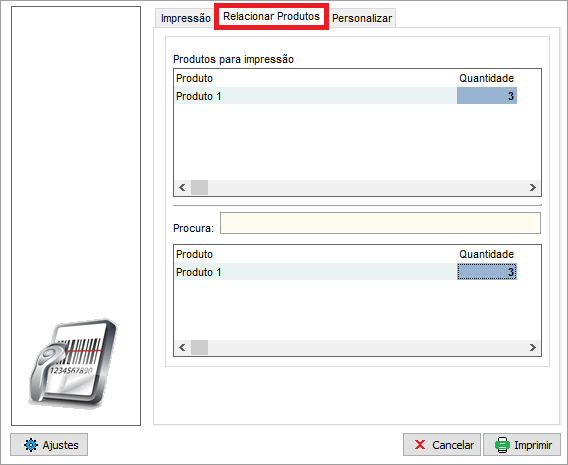The height and width of the screenshot is (465, 568).
Task: Open the Personalizar tab
Action: (362, 18)
